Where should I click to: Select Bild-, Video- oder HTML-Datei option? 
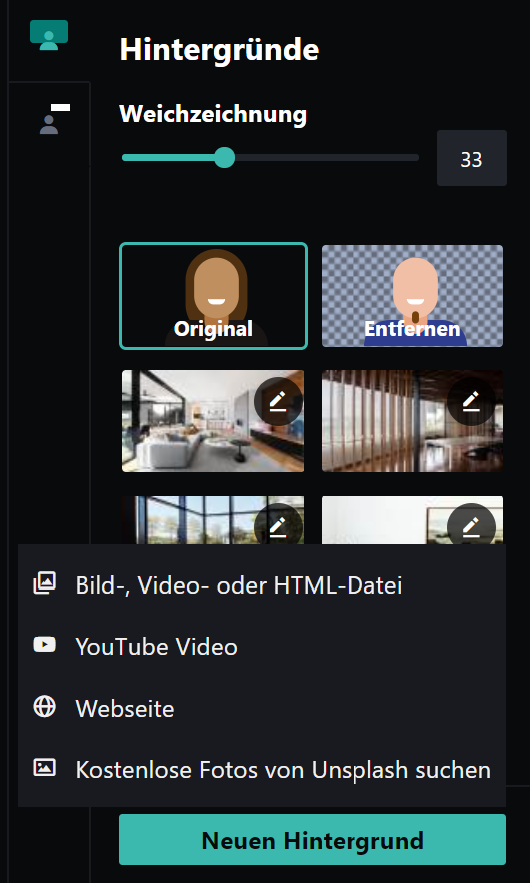pos(262,586)
